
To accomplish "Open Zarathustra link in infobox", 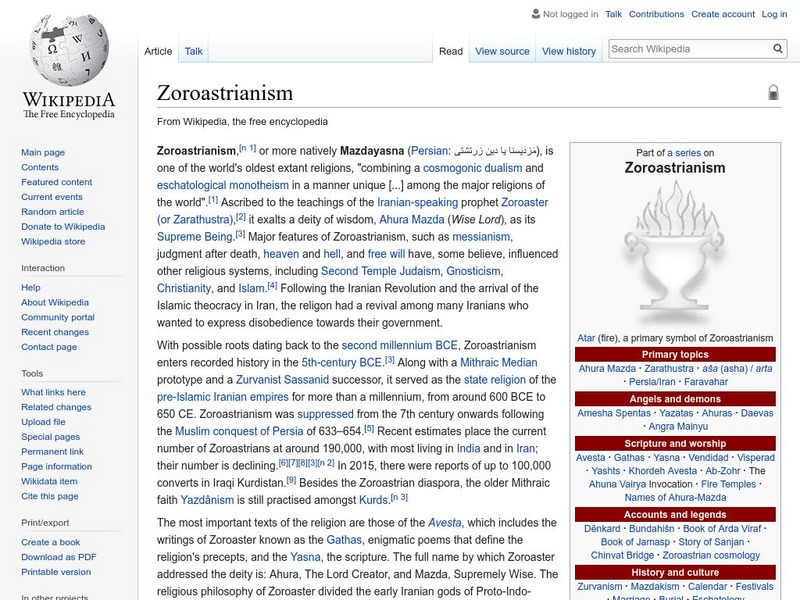I will click(669, 368).
